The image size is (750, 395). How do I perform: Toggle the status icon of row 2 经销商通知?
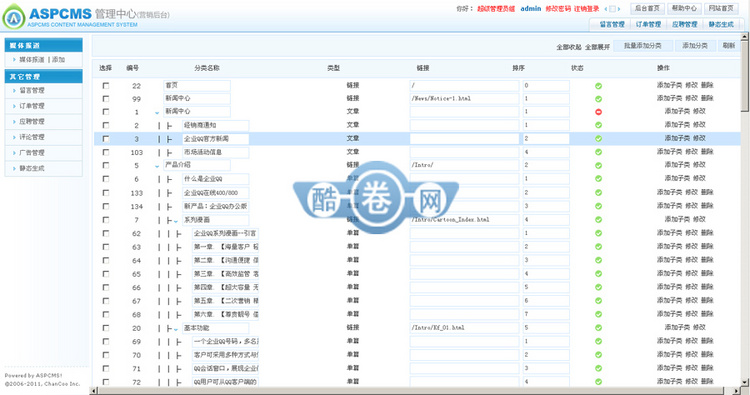598,125
